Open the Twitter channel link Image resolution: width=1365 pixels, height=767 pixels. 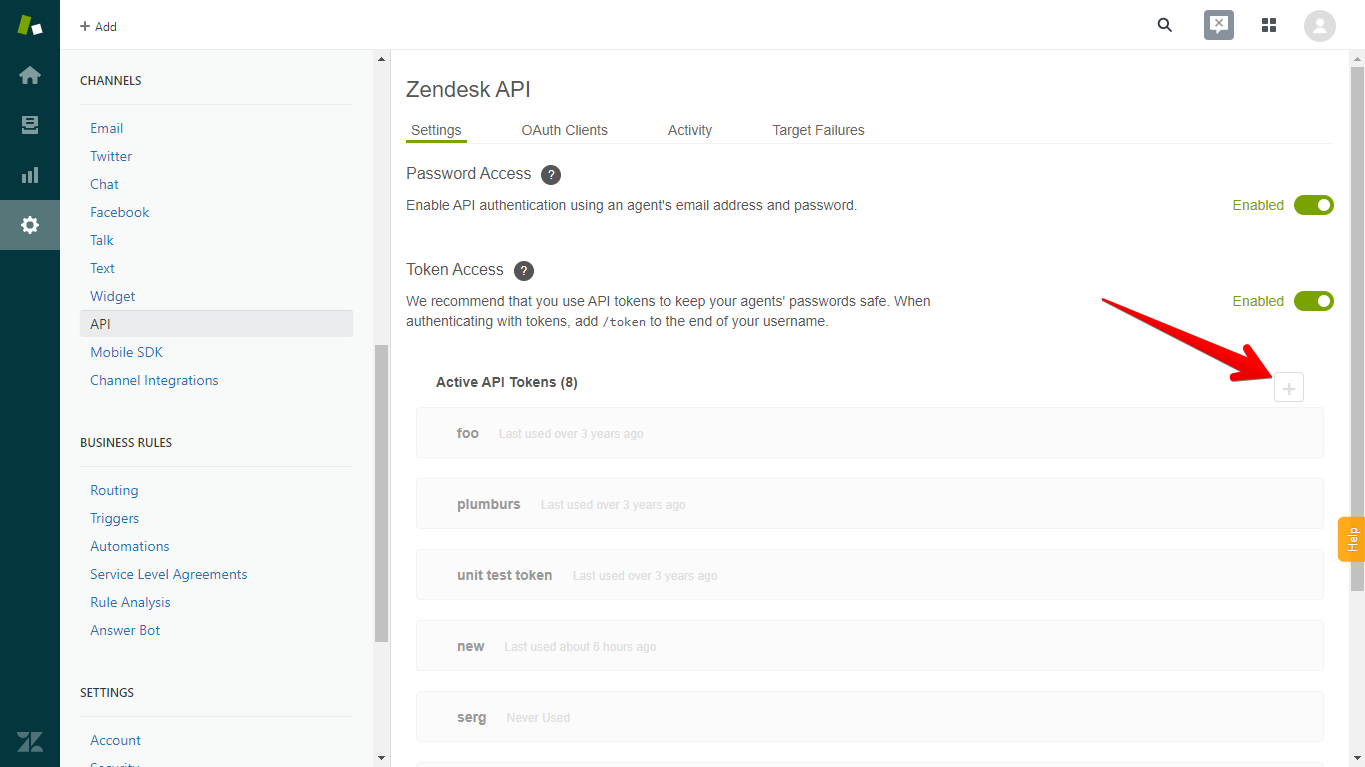pos(111,156)
